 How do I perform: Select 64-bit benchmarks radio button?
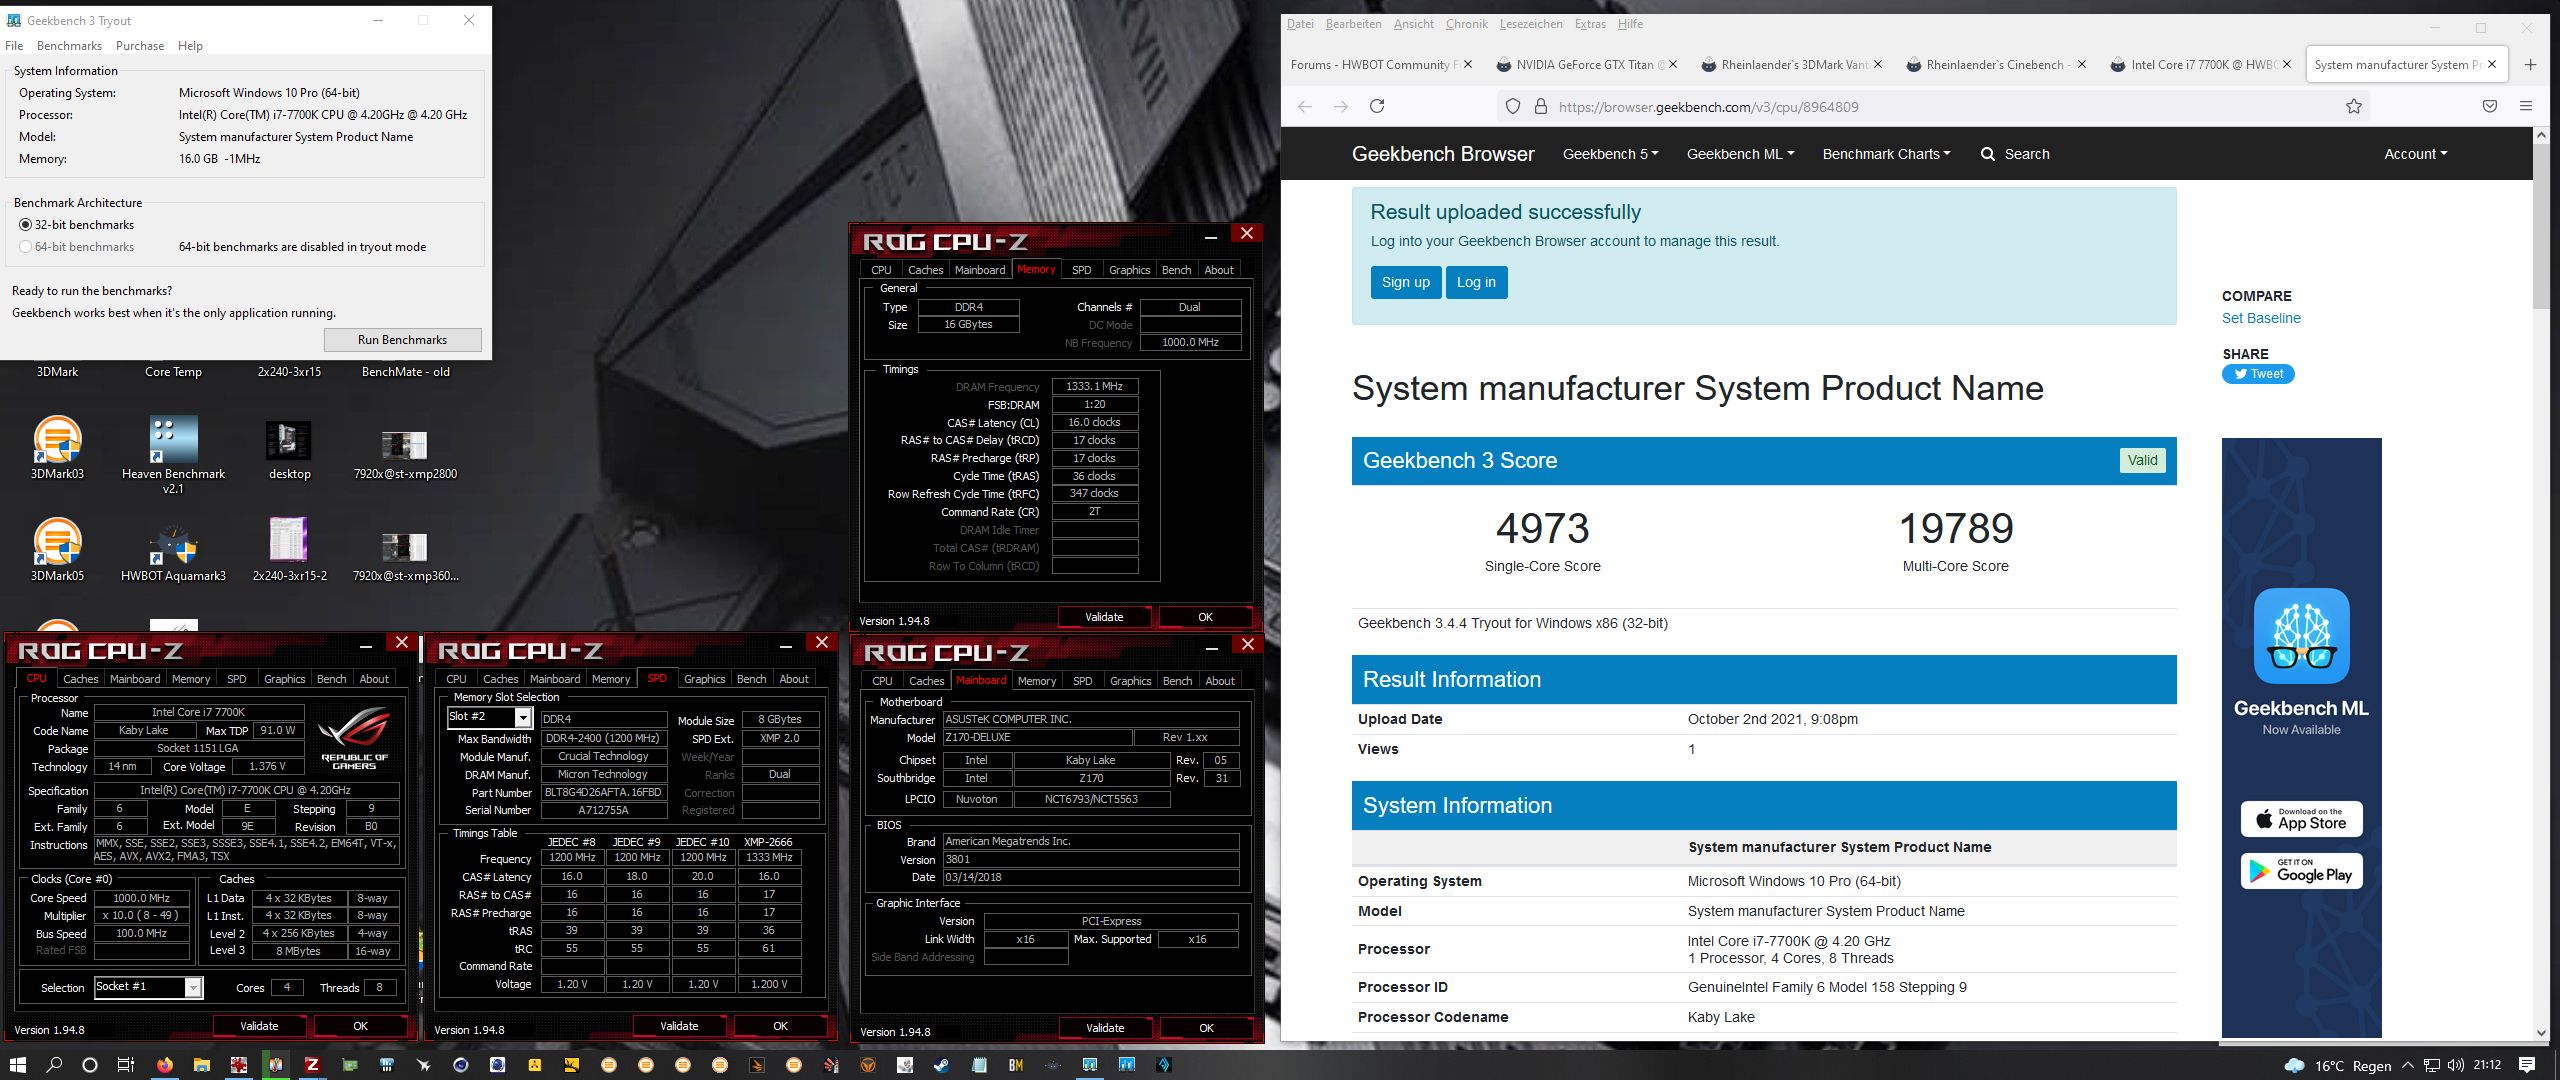tap(26, 247)
